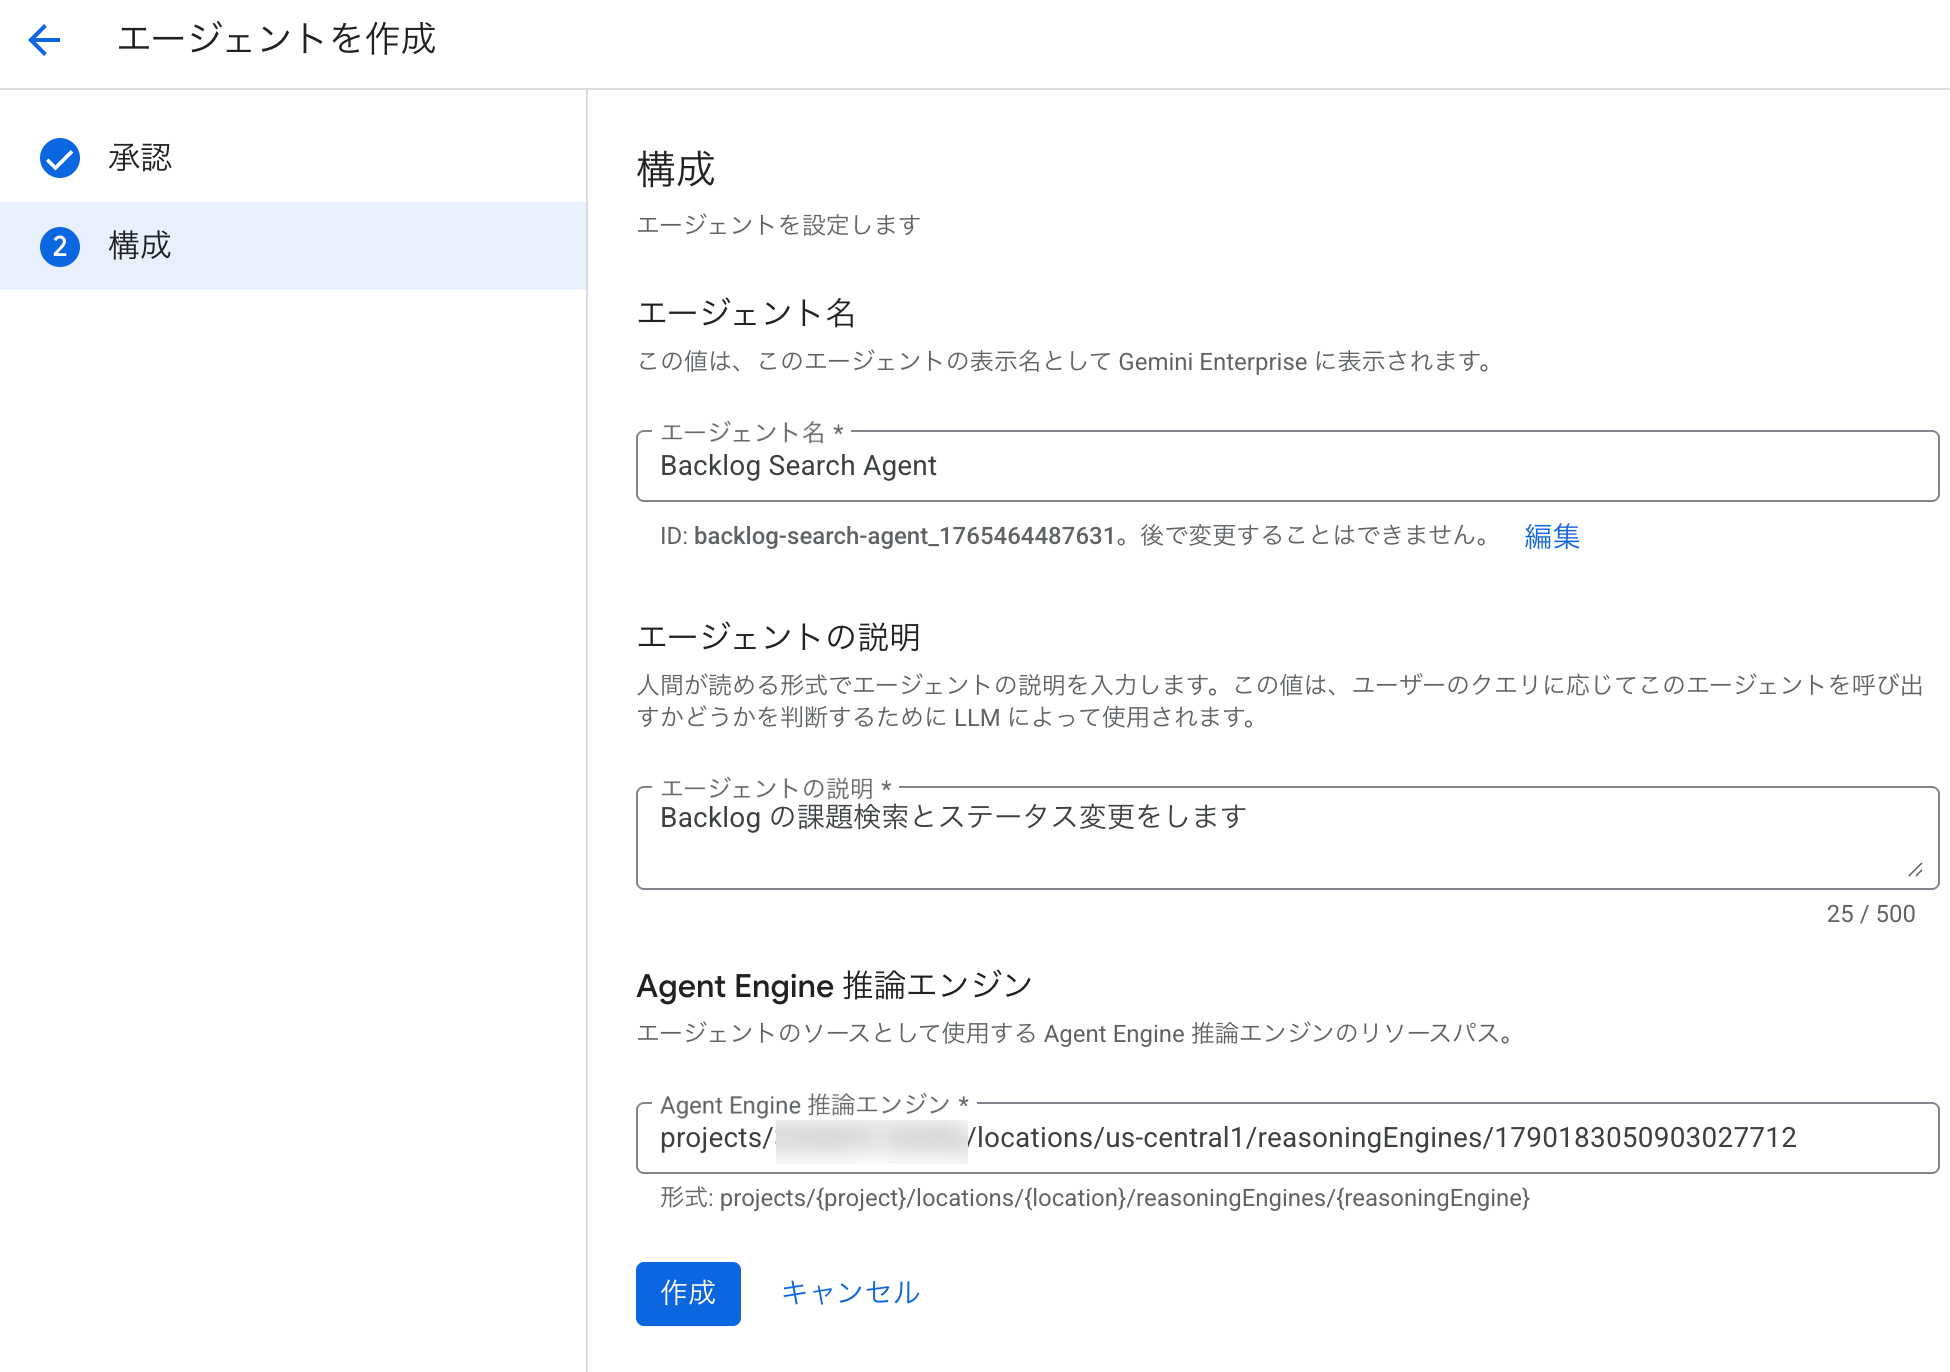Click the 編集 link next to the agent ID
The image size is (1950, 1372).
(x=1551, y=537)
